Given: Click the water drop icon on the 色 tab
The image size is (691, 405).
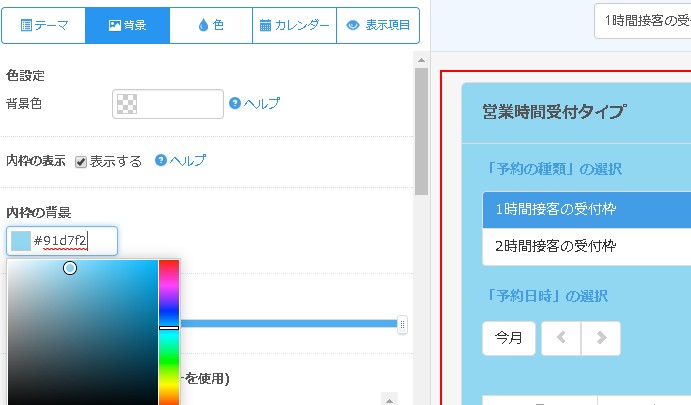Looking at the screenshot, I should pos(203,25).
